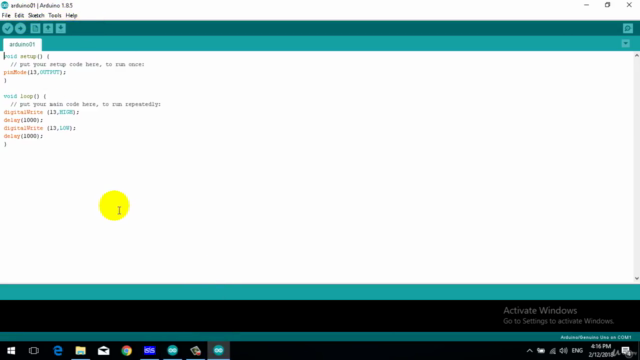This screenshot has width=640, height=360.
Task: Open the Sketch menu
Action: tap(36, 16)
